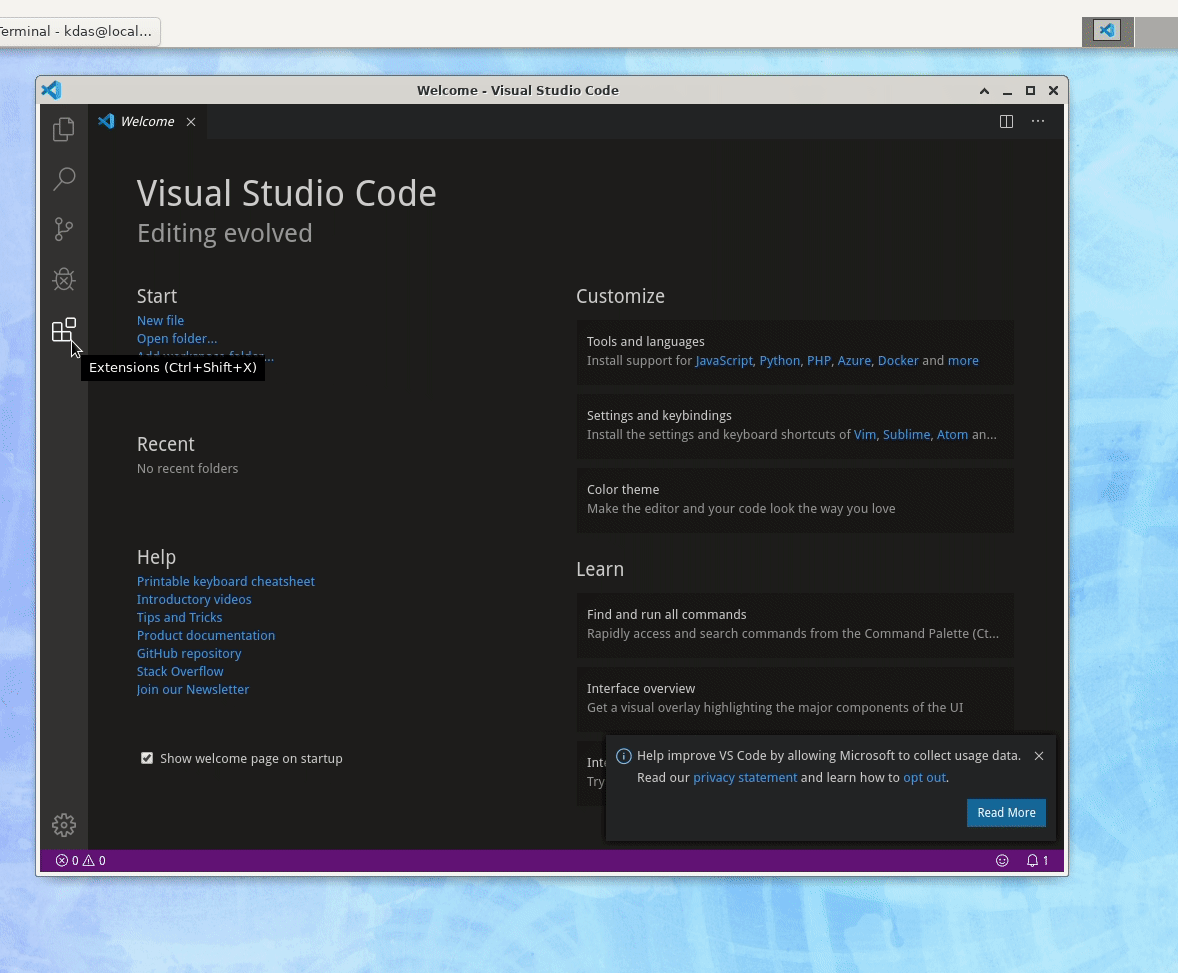The image size is (1178, 973).
Task: Open Introductory videos link
Action: [194, 600]
